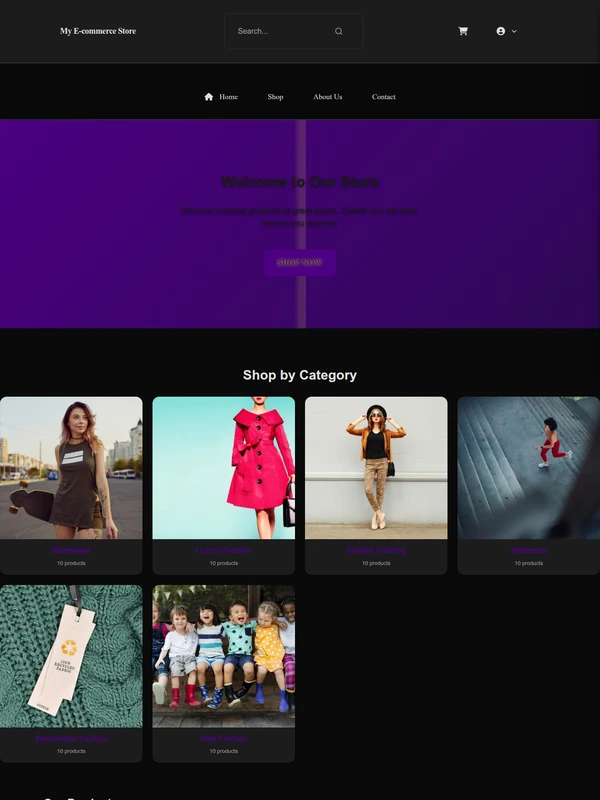Click the Luxury Fashion category title
Image resolution: width=600 pixels, height=800 pixels.
point(223,550)
